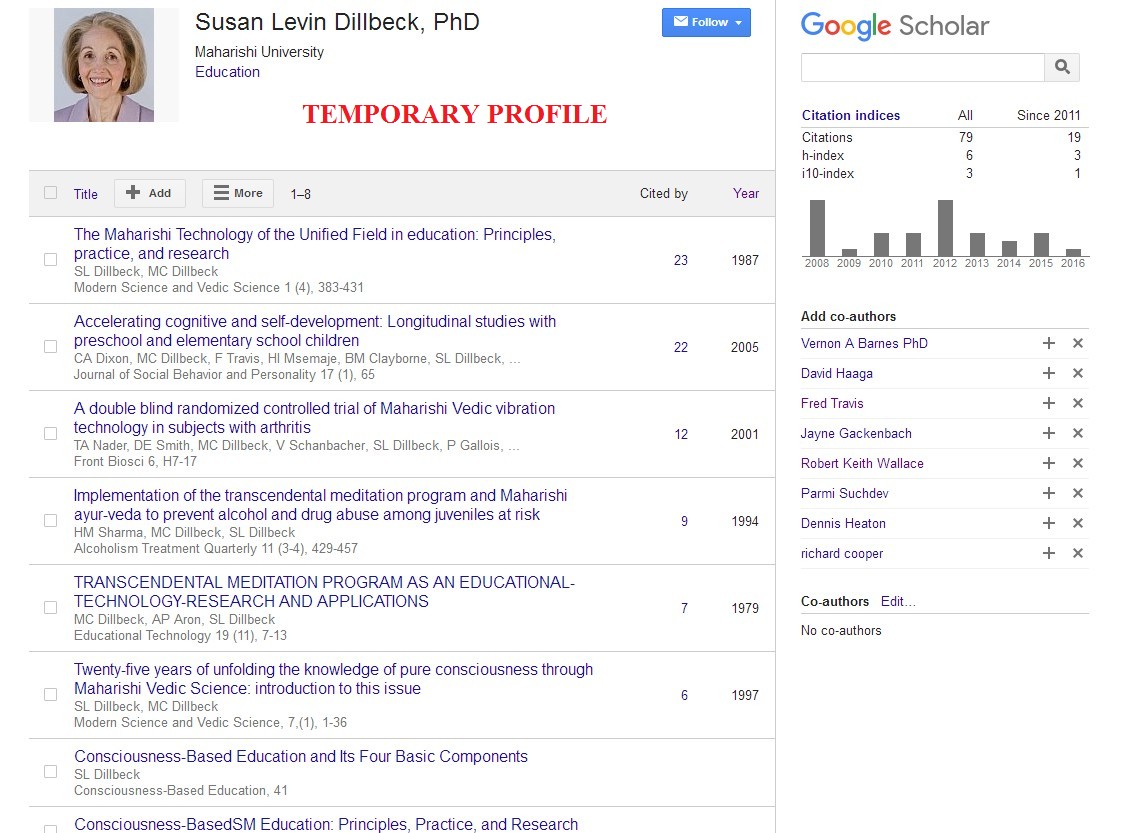Image resolution: width=1143 pixels, height=833 pixels.
Task: Open Vernon A Barnes PhD profile
Action: [864, 343]
